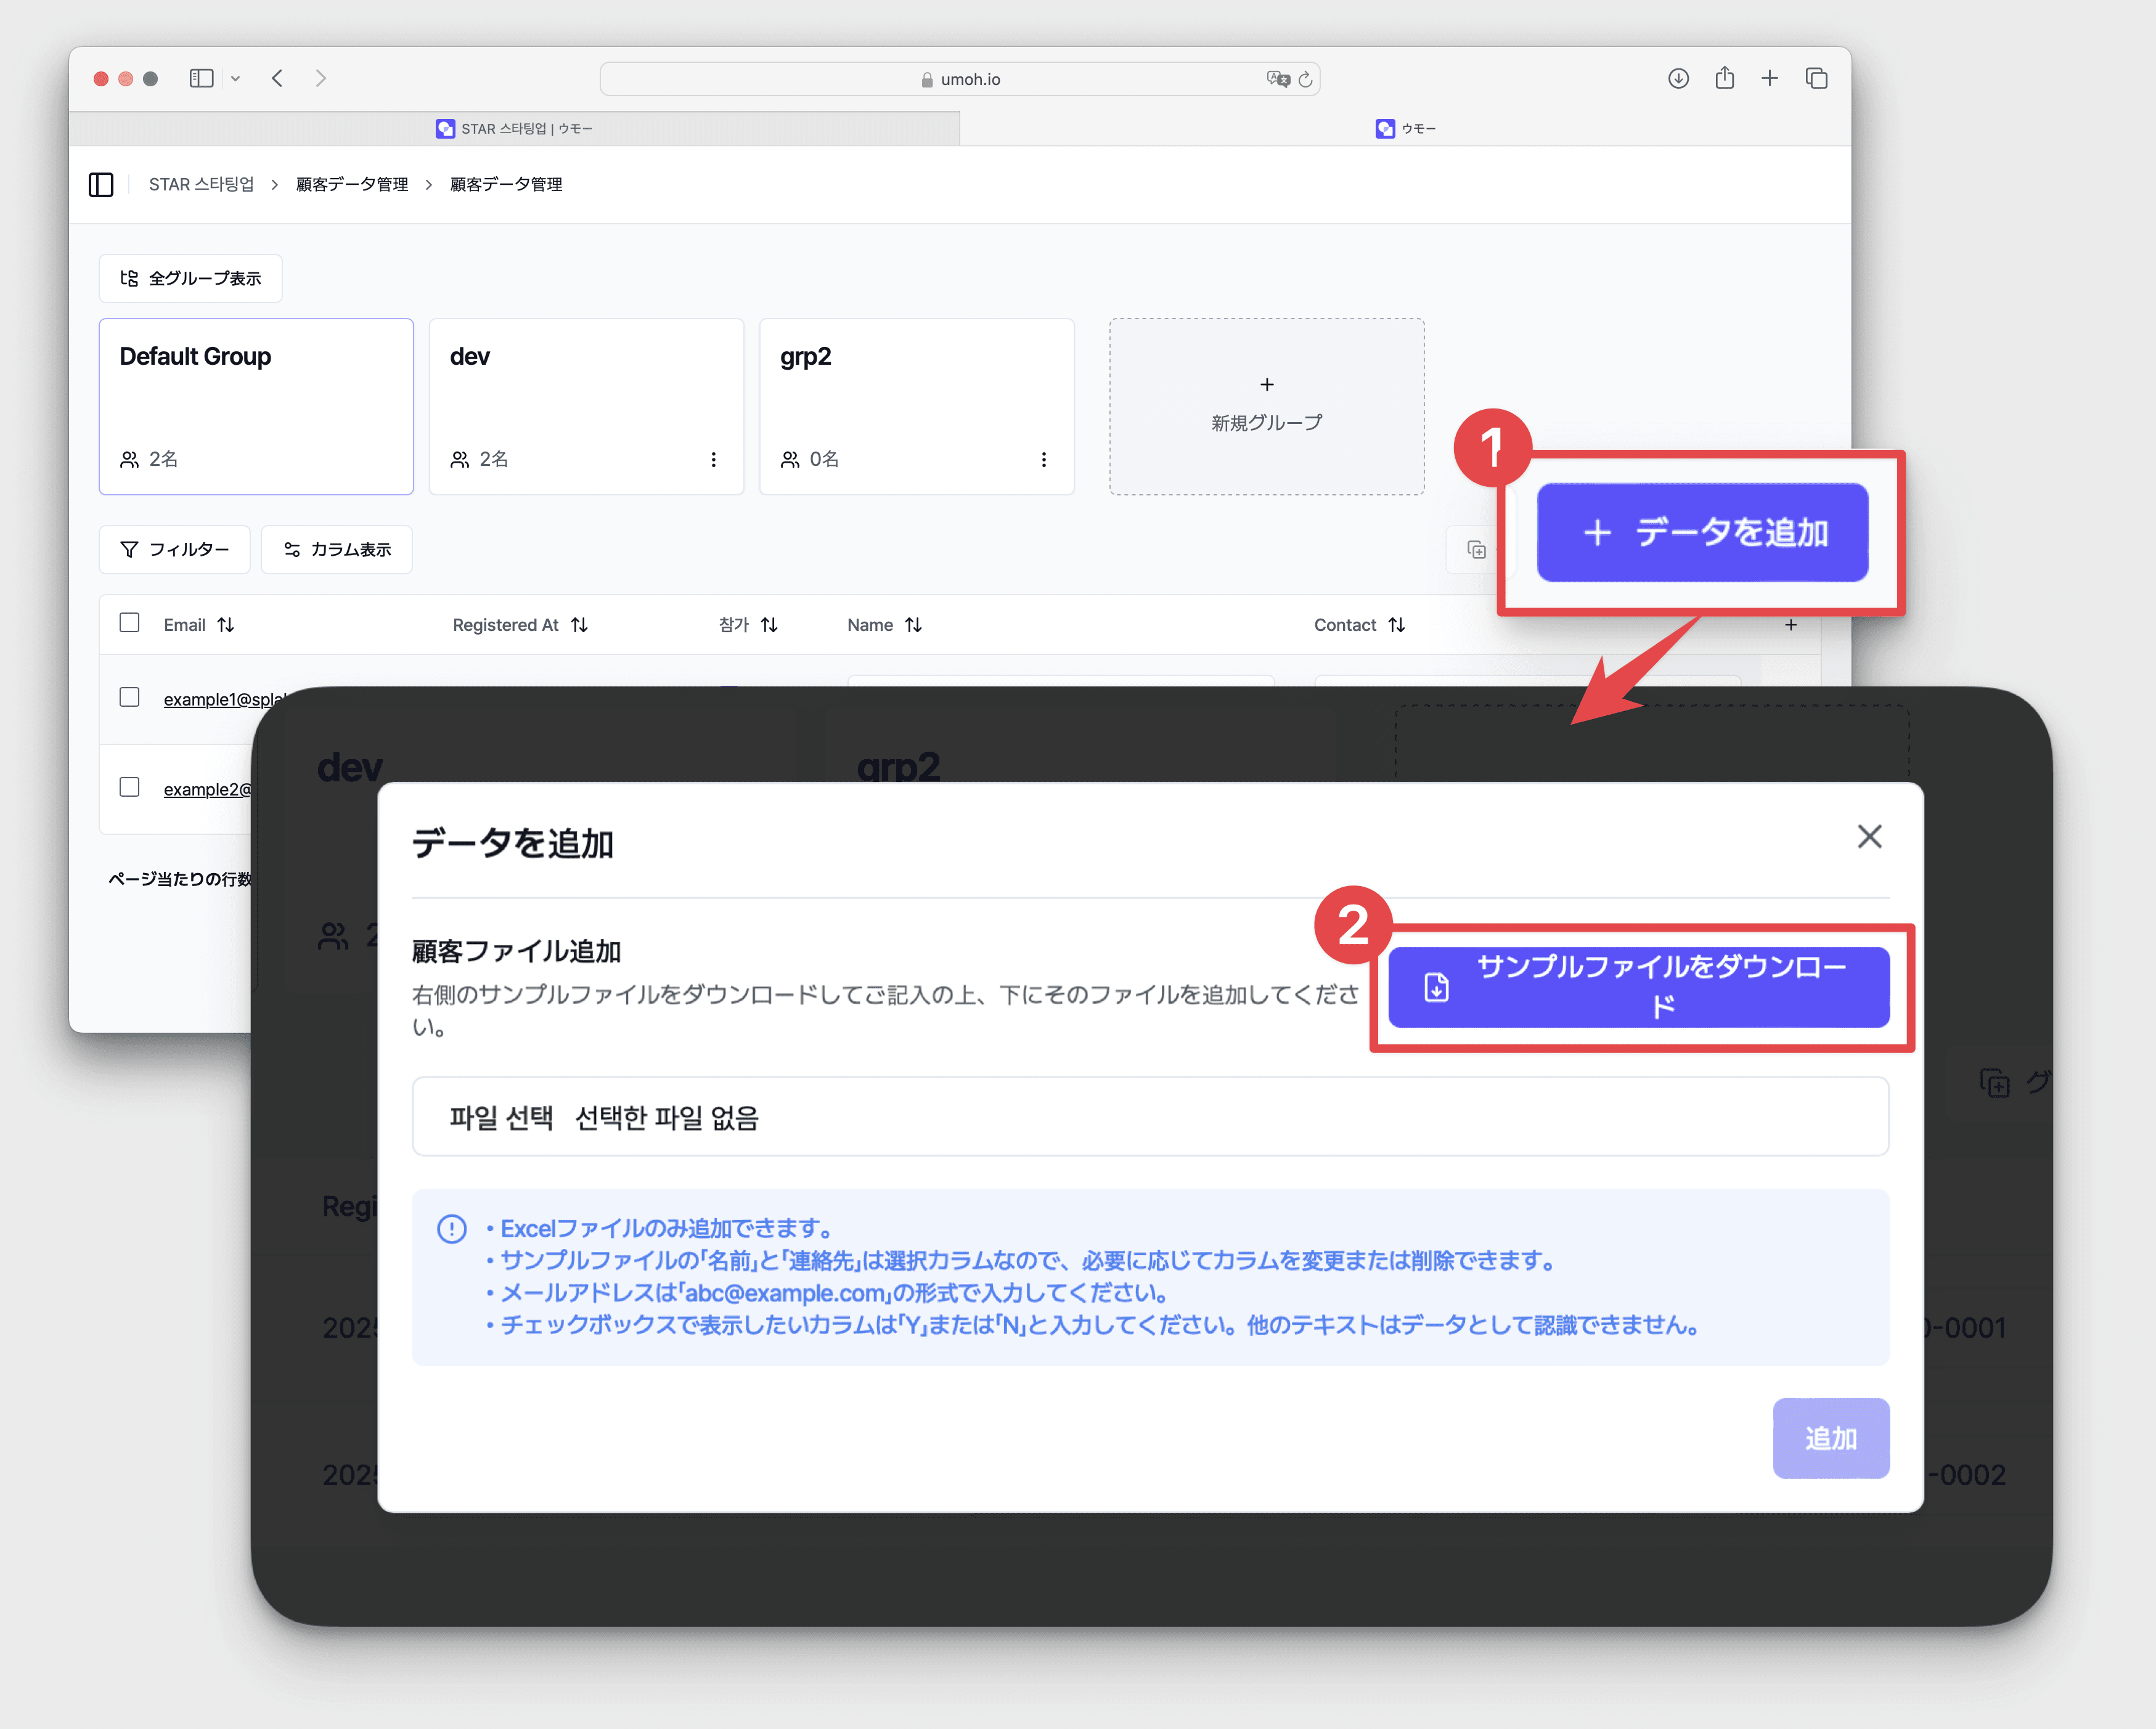Check the example2 row checkbox

(x=129, y=787)
